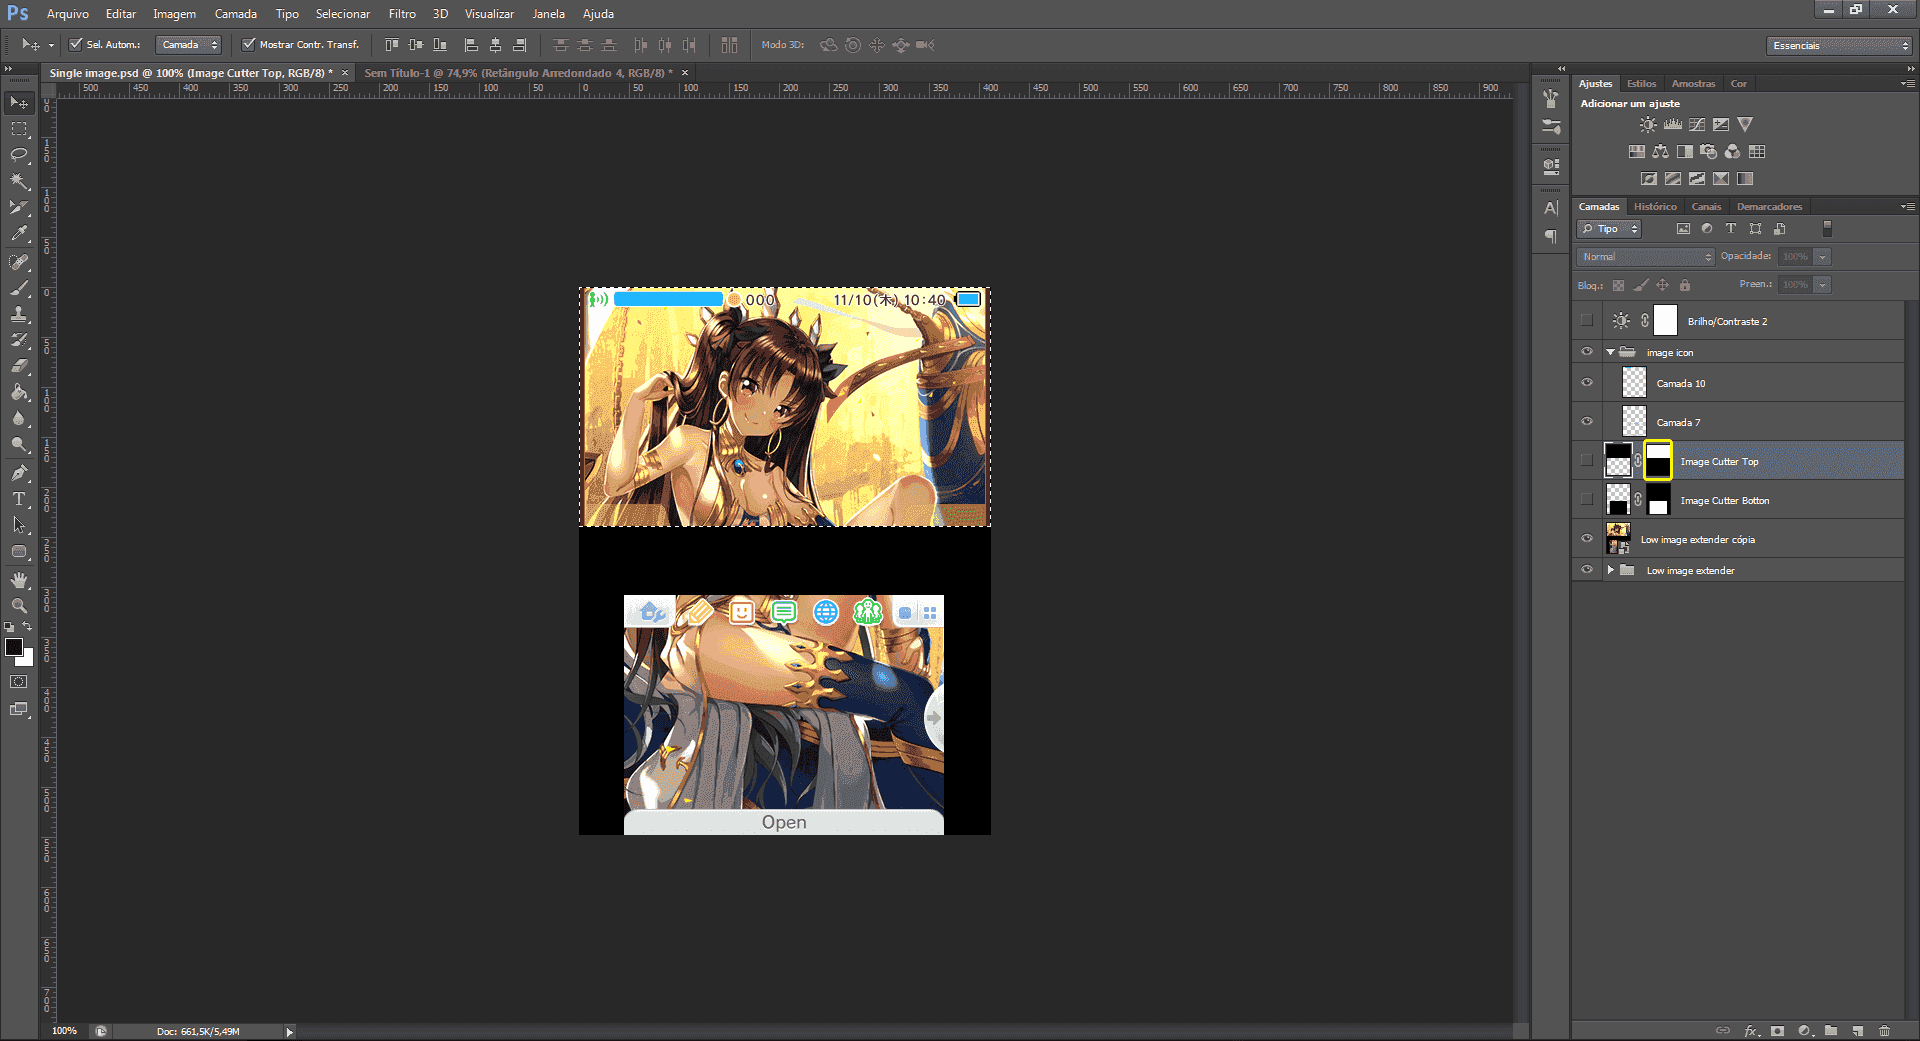Select the Brush tool
The height and width of the screenshot is (1041, 1920).
point(19,288)
